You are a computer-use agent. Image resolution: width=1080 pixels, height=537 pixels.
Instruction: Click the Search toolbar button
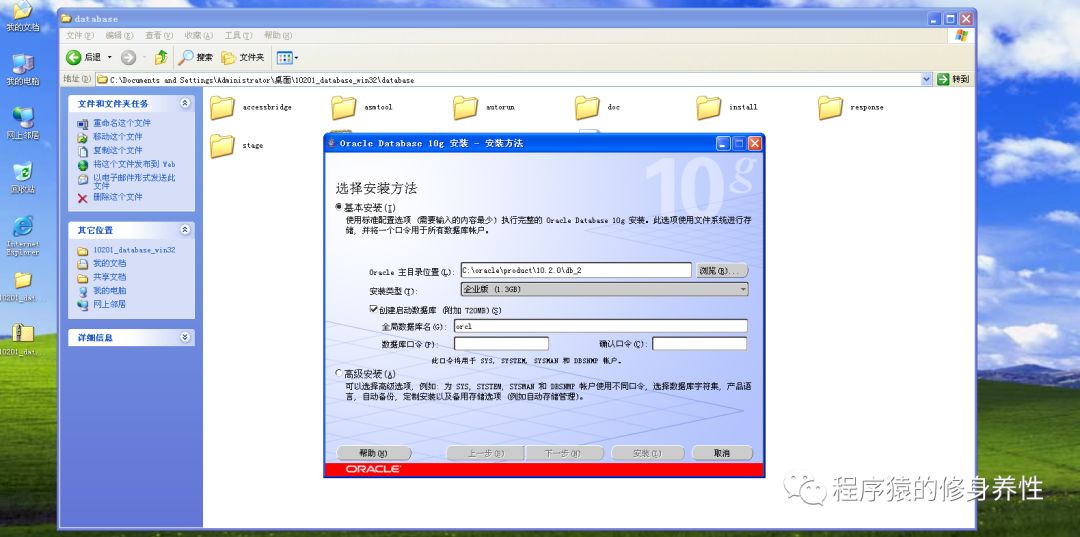[196, 57]
